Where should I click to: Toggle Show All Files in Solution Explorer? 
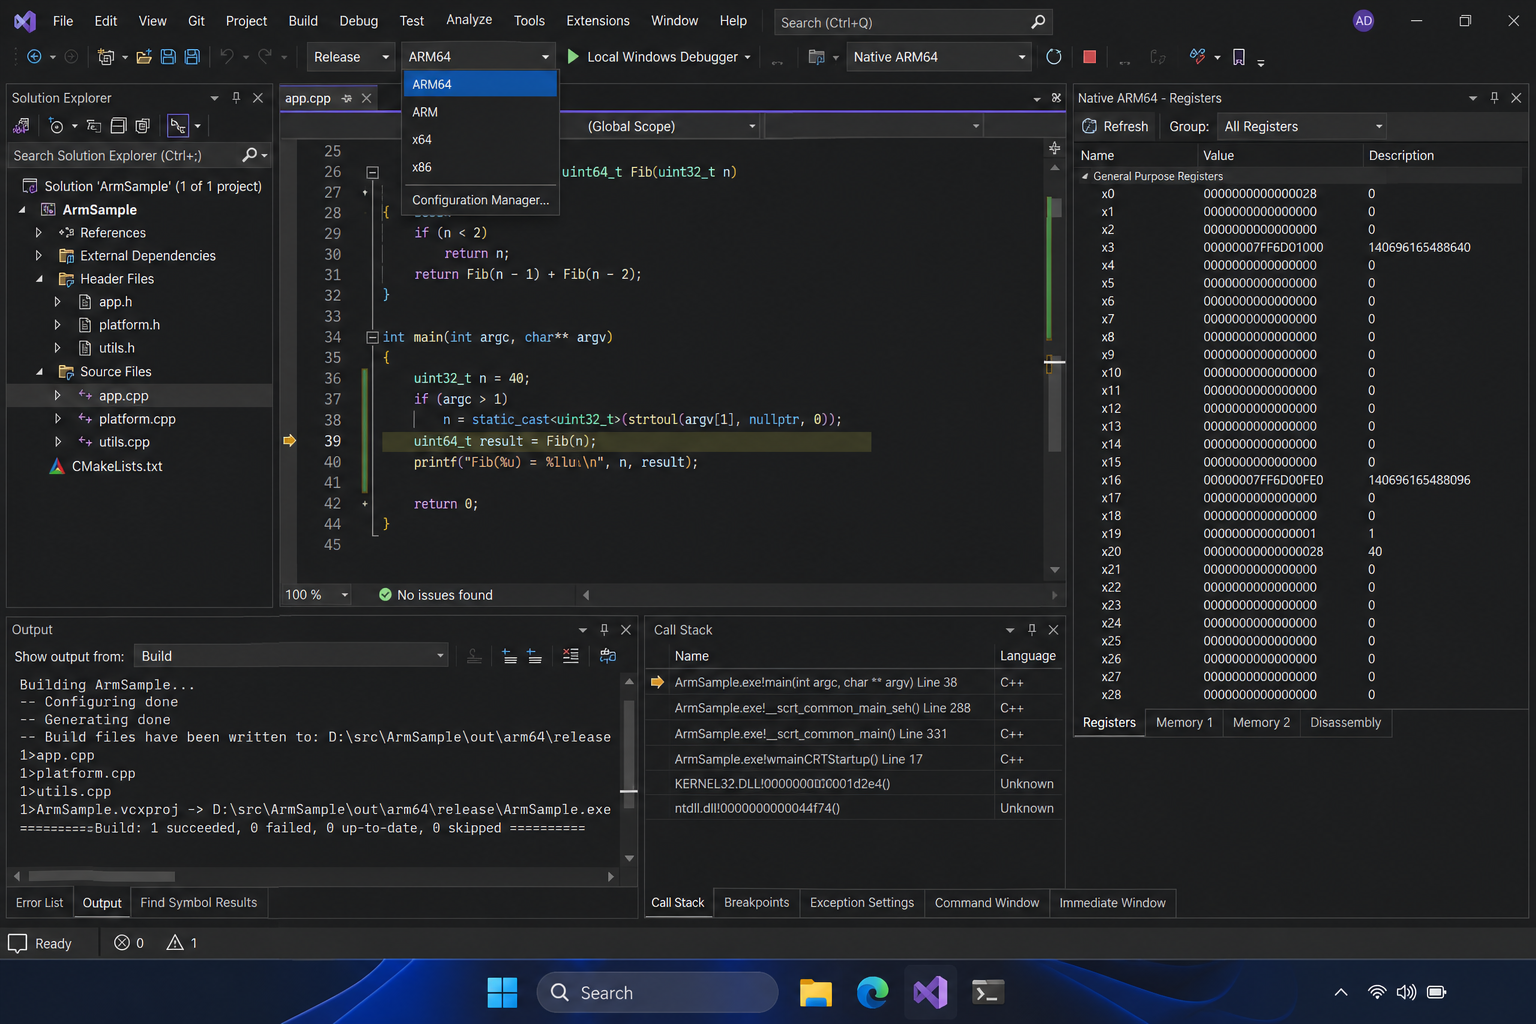[142, 126]
